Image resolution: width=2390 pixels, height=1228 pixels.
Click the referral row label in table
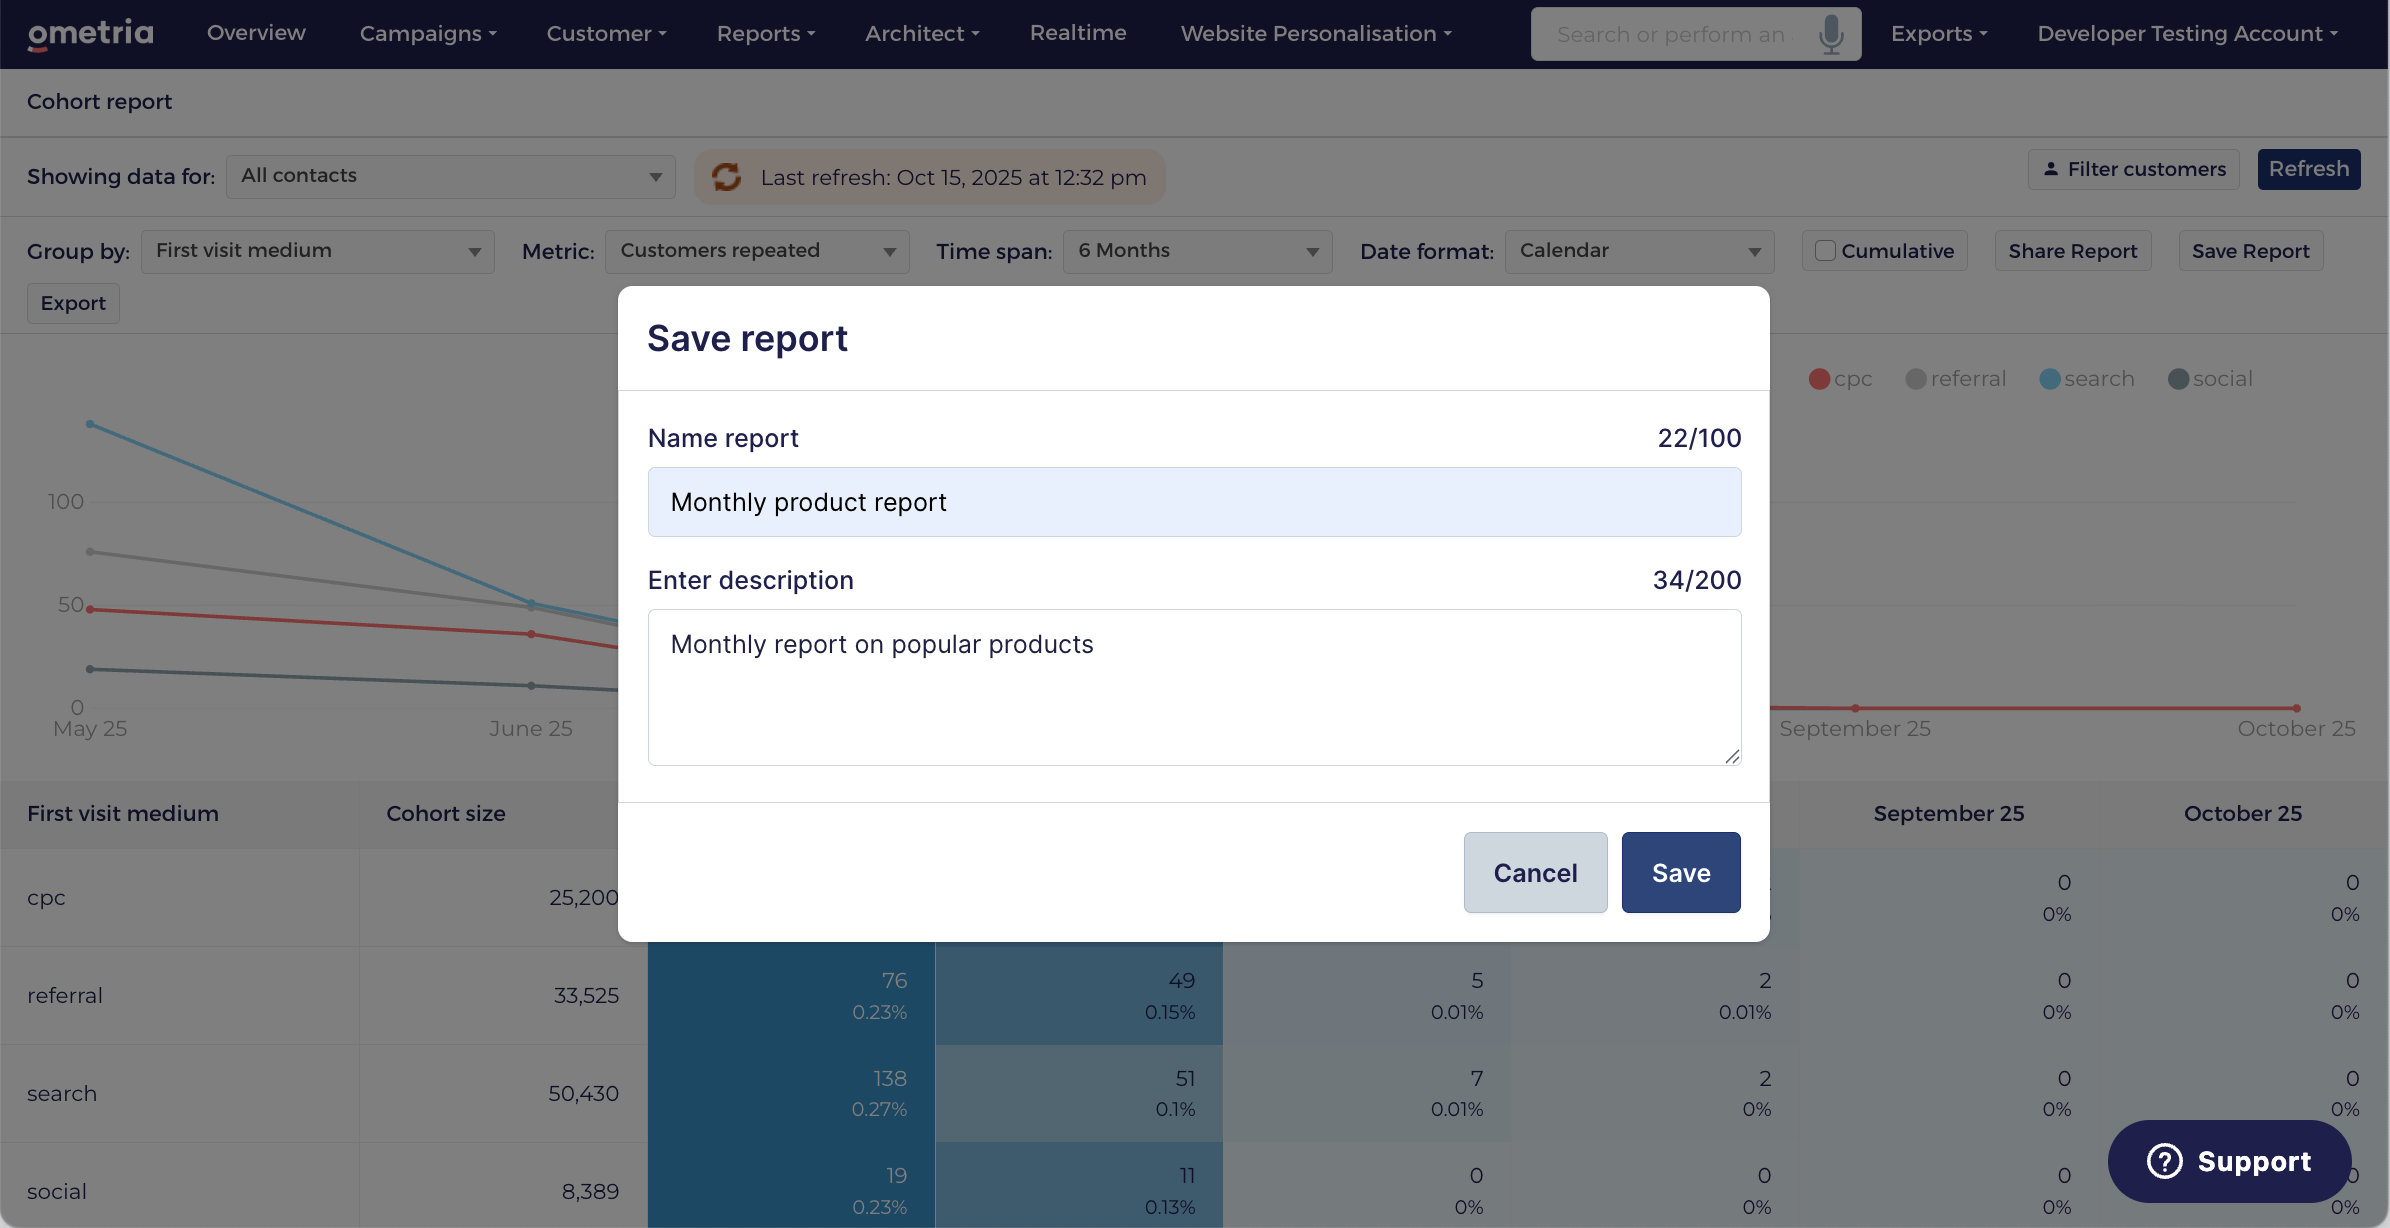pyautogui.click(x=65, y=996)
